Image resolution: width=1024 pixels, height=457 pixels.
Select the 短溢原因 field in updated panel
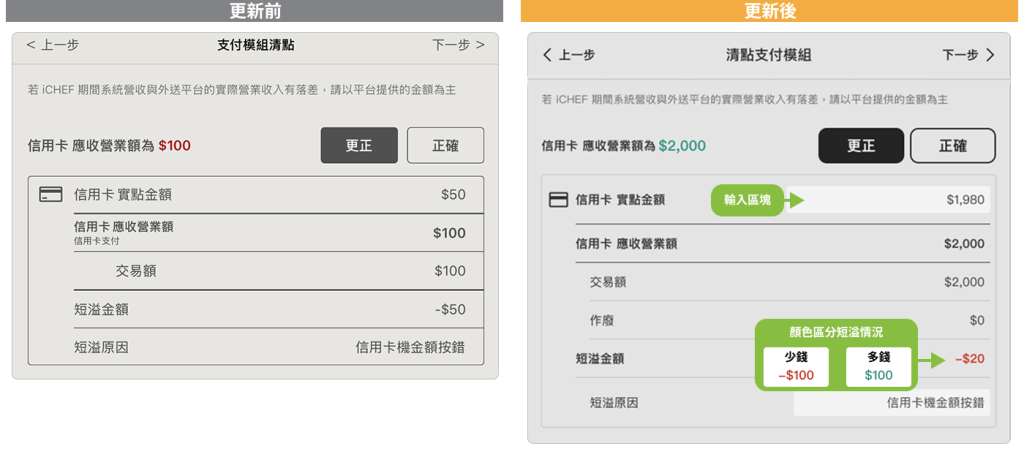click(891, 403)
